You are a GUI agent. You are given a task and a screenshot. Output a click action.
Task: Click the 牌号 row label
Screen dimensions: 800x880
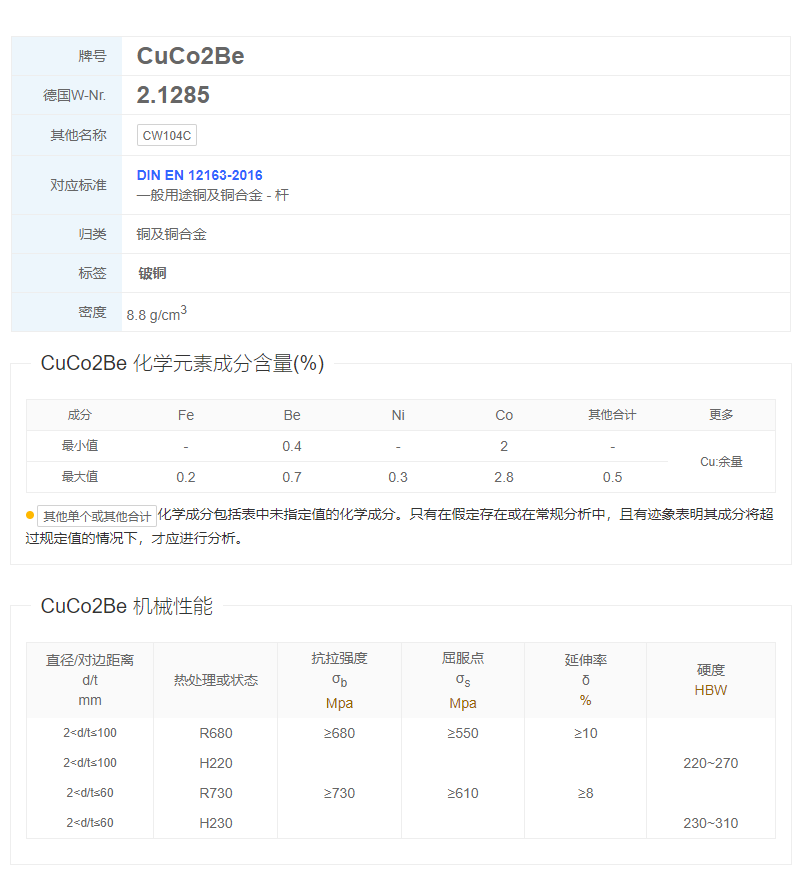pyautogui.click(x=93, y=56)
